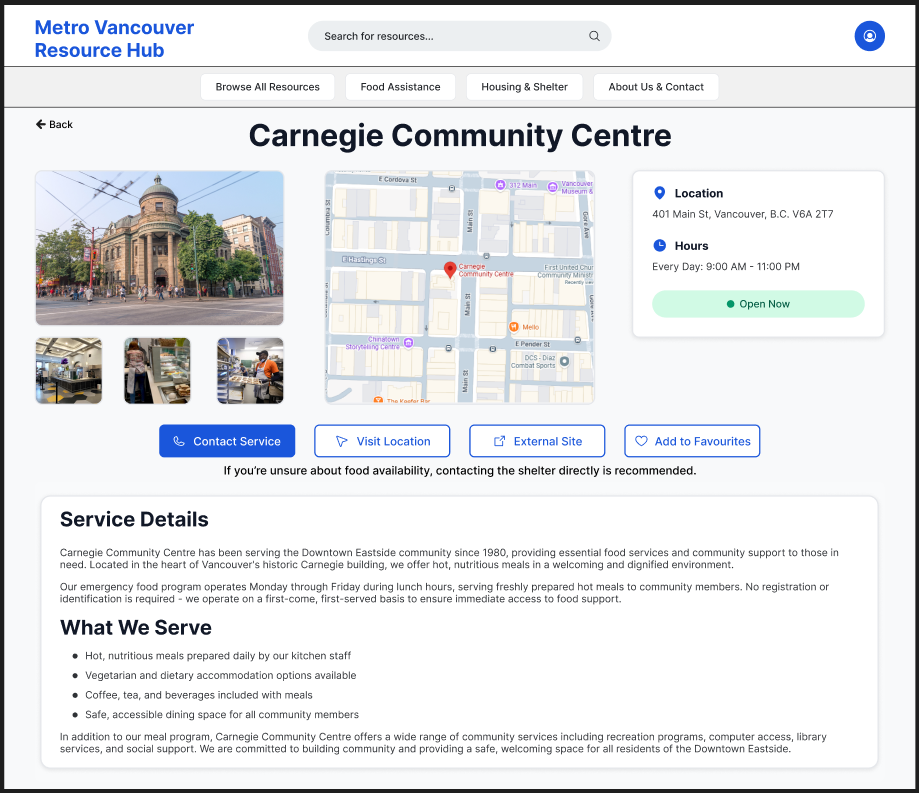View the food display counter thumbnail
The image size is (919, 793).
point(157,370)
